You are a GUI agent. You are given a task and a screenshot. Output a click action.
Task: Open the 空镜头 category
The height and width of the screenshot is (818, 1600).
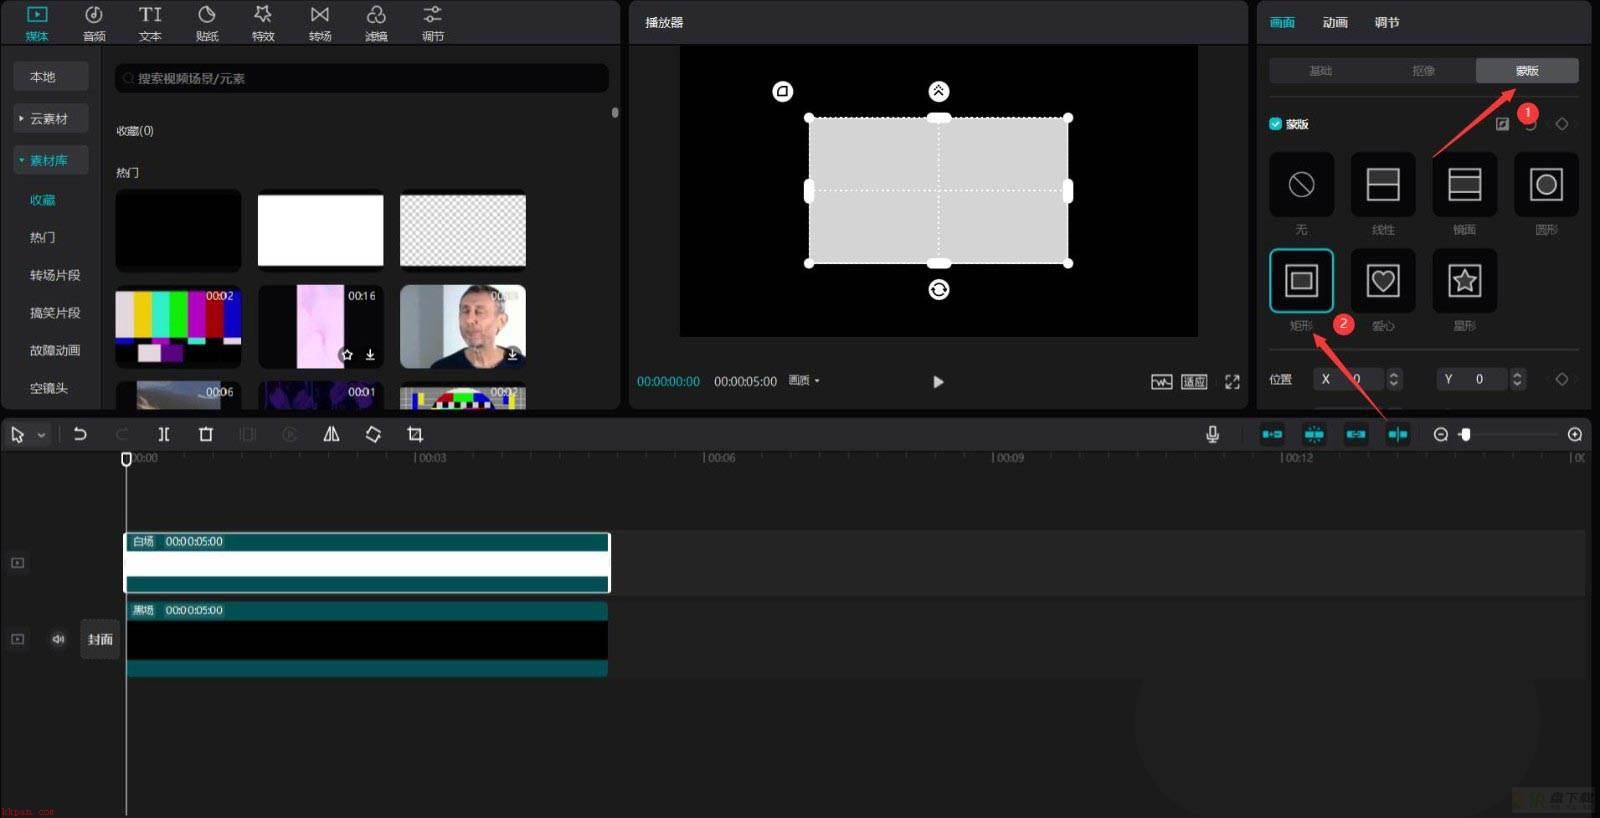pos(49,389)
